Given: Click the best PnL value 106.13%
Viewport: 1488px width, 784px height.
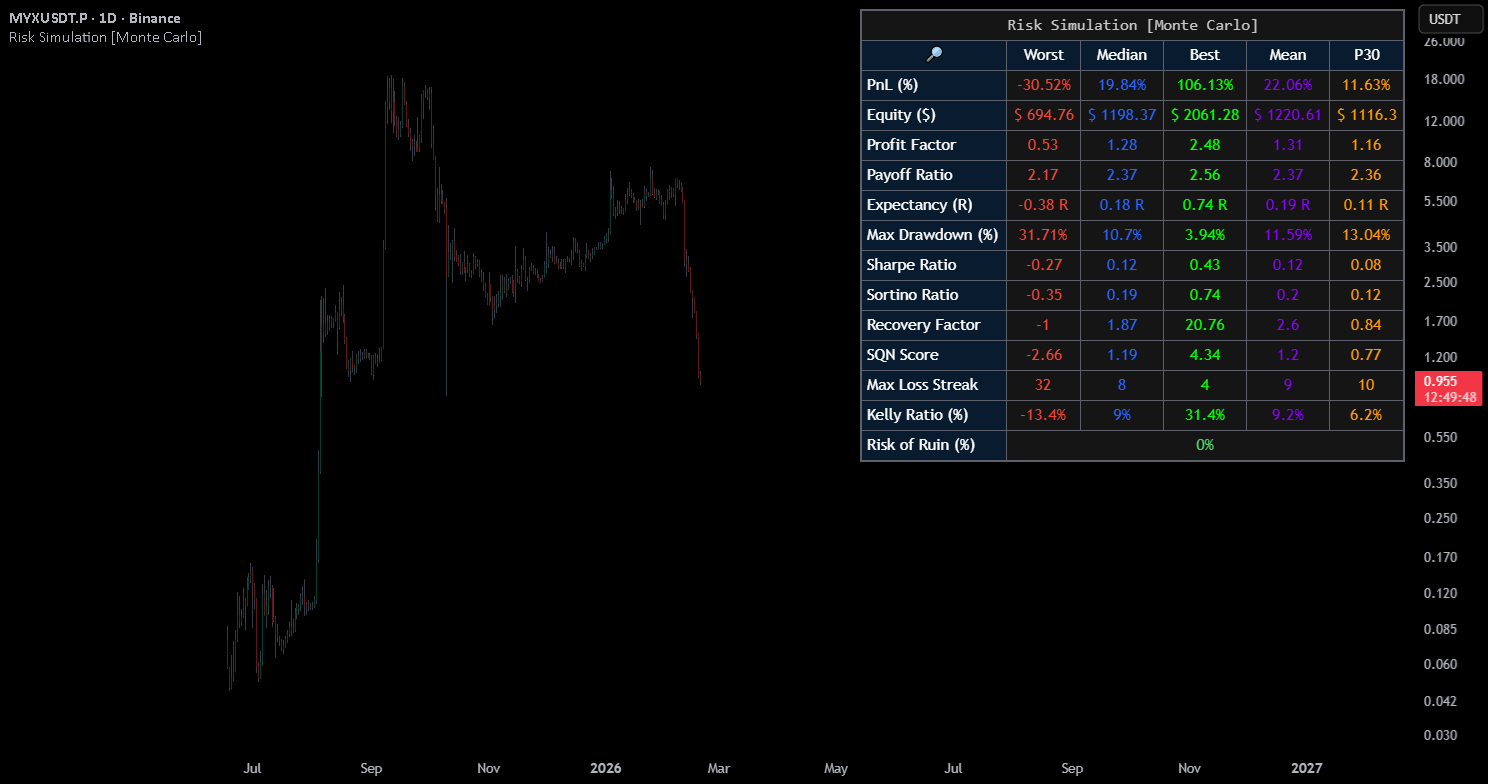Looking at the screenshot, I should coord(1205,85).
